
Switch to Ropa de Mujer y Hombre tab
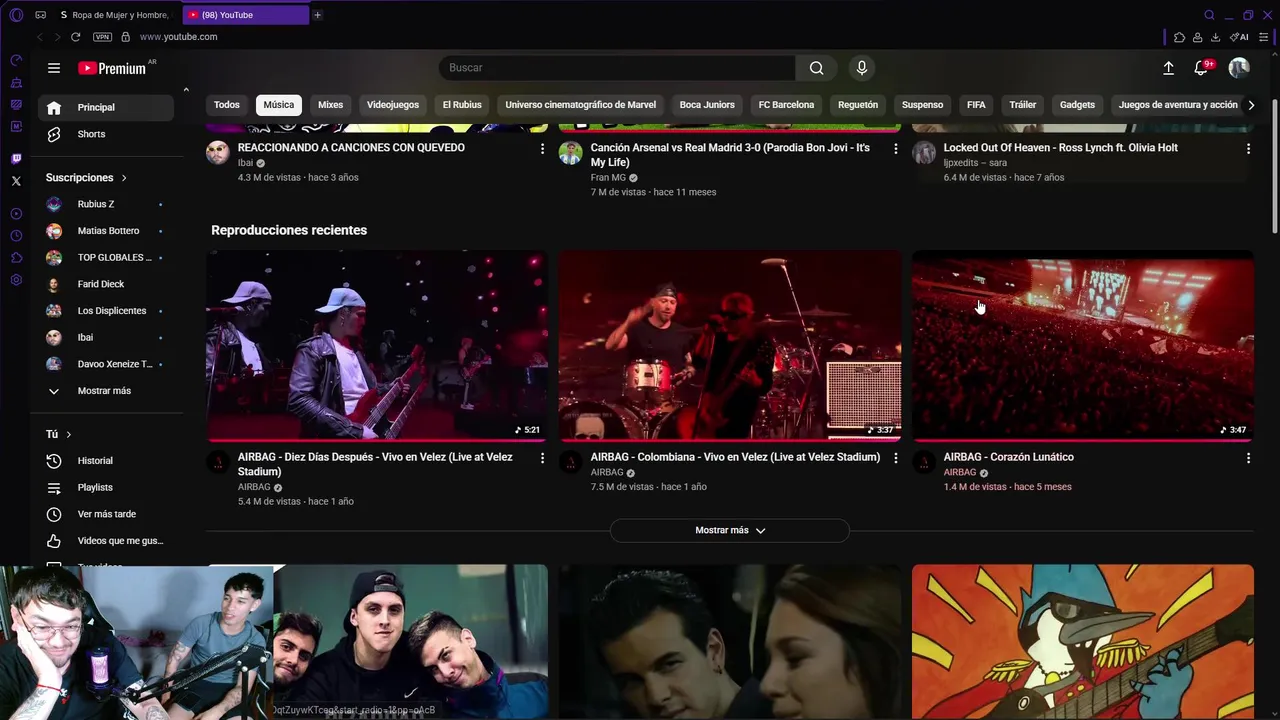(x=117, y=15)
